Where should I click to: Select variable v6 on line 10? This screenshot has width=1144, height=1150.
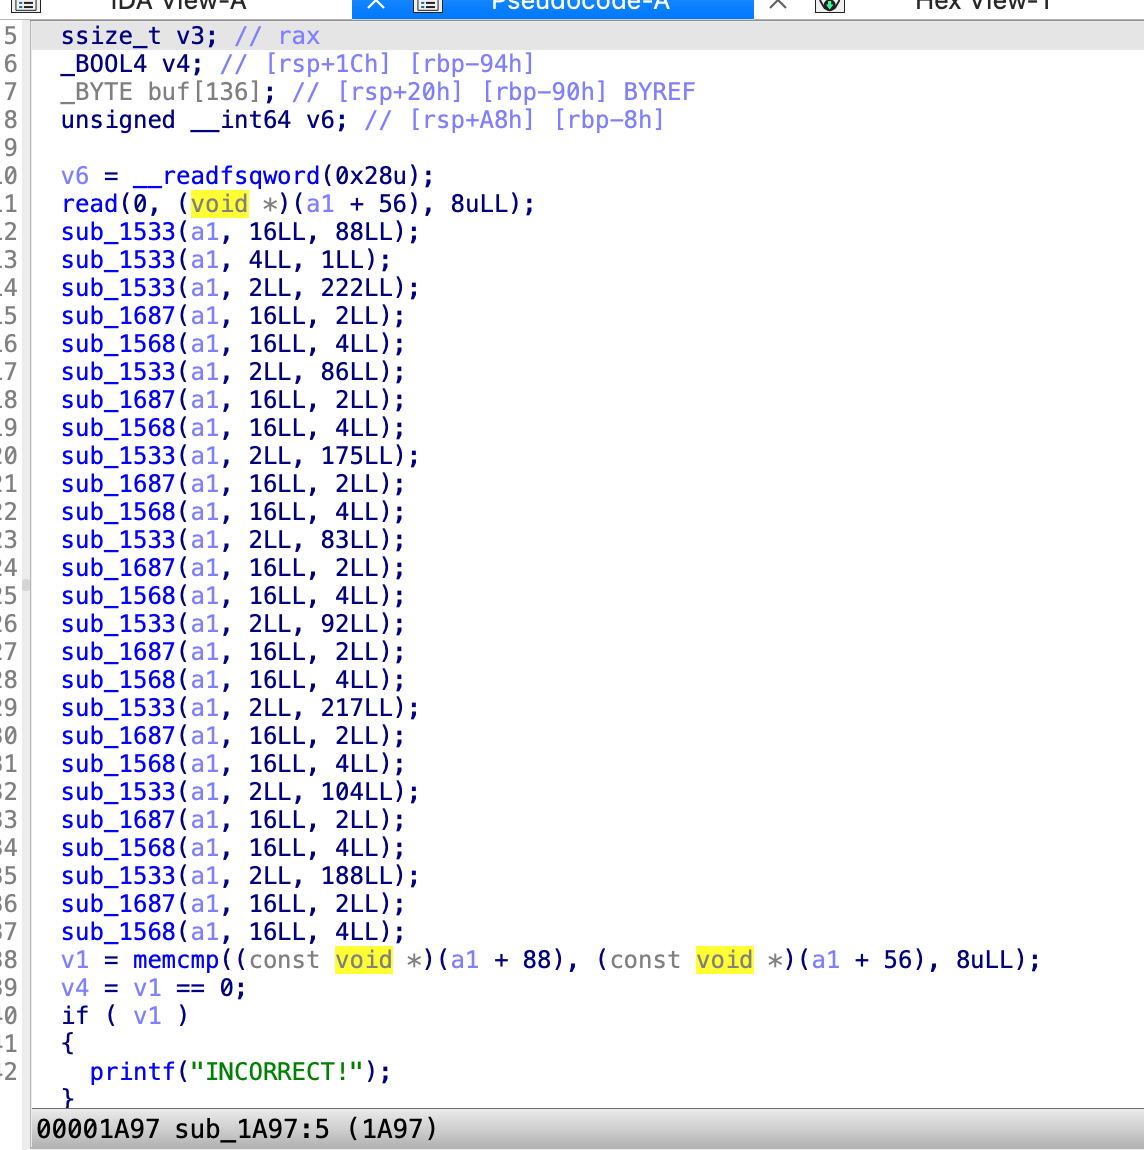pyautogui.click(x=74, y=175)
